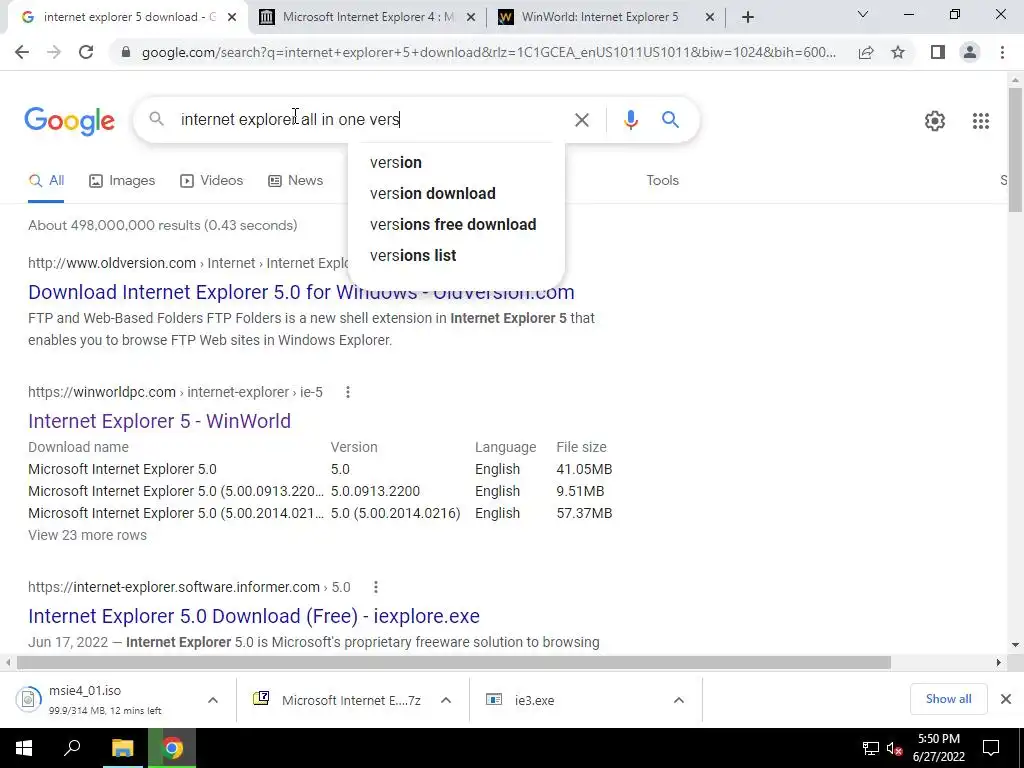Image resolution: width=1024 pixels, height=768 pixels.
Task: Click the Chrome taskbar icon
Action: tap(172, 748)
